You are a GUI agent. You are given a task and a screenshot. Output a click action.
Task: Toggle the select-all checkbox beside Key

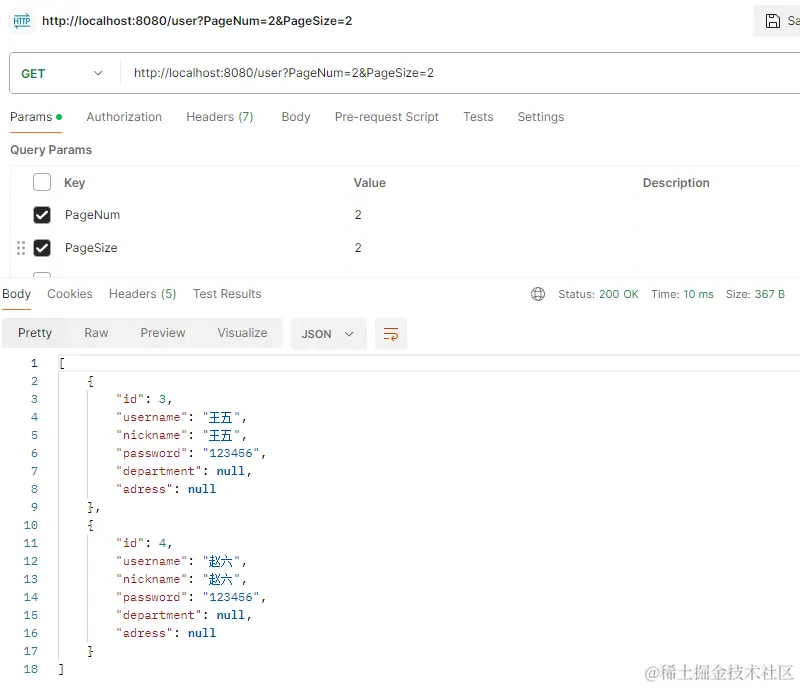point(42,182)
